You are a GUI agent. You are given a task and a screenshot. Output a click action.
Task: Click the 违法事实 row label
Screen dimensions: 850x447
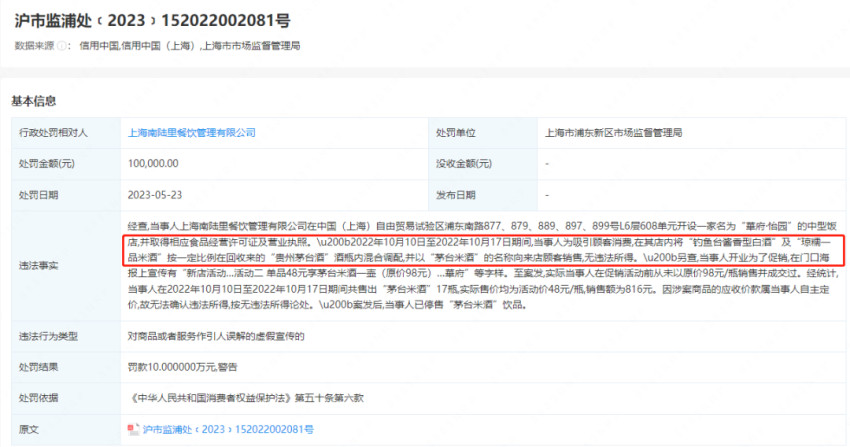coord(38,265)
